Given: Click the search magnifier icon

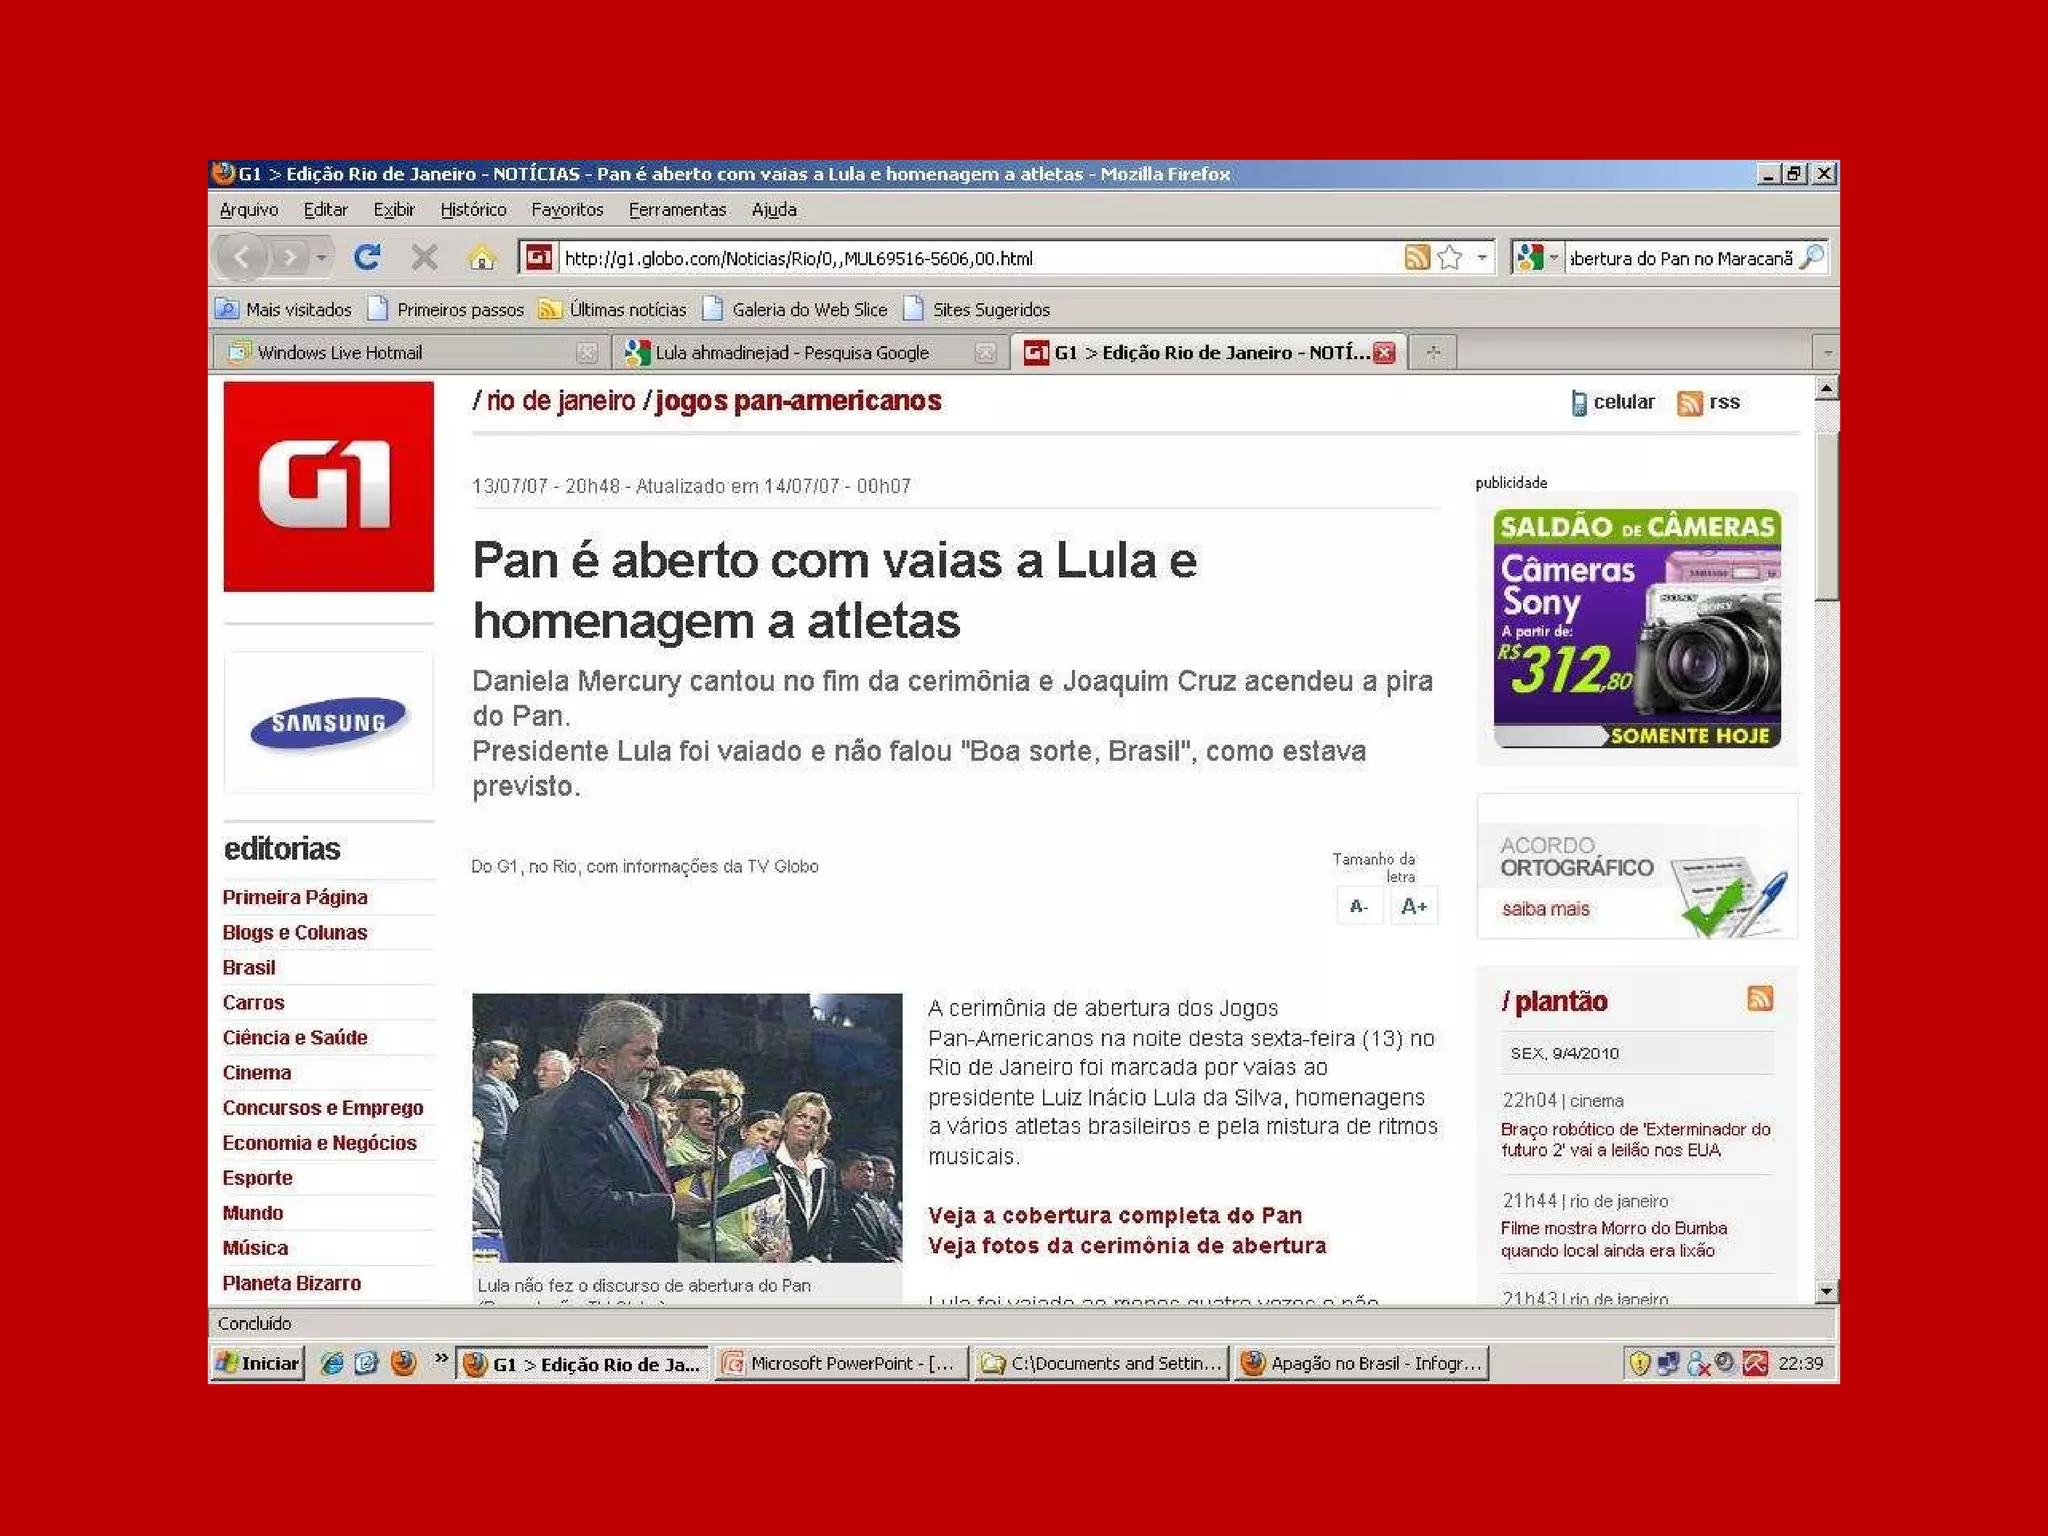Looking at the screenshot, I should (x=1811, y=258).
